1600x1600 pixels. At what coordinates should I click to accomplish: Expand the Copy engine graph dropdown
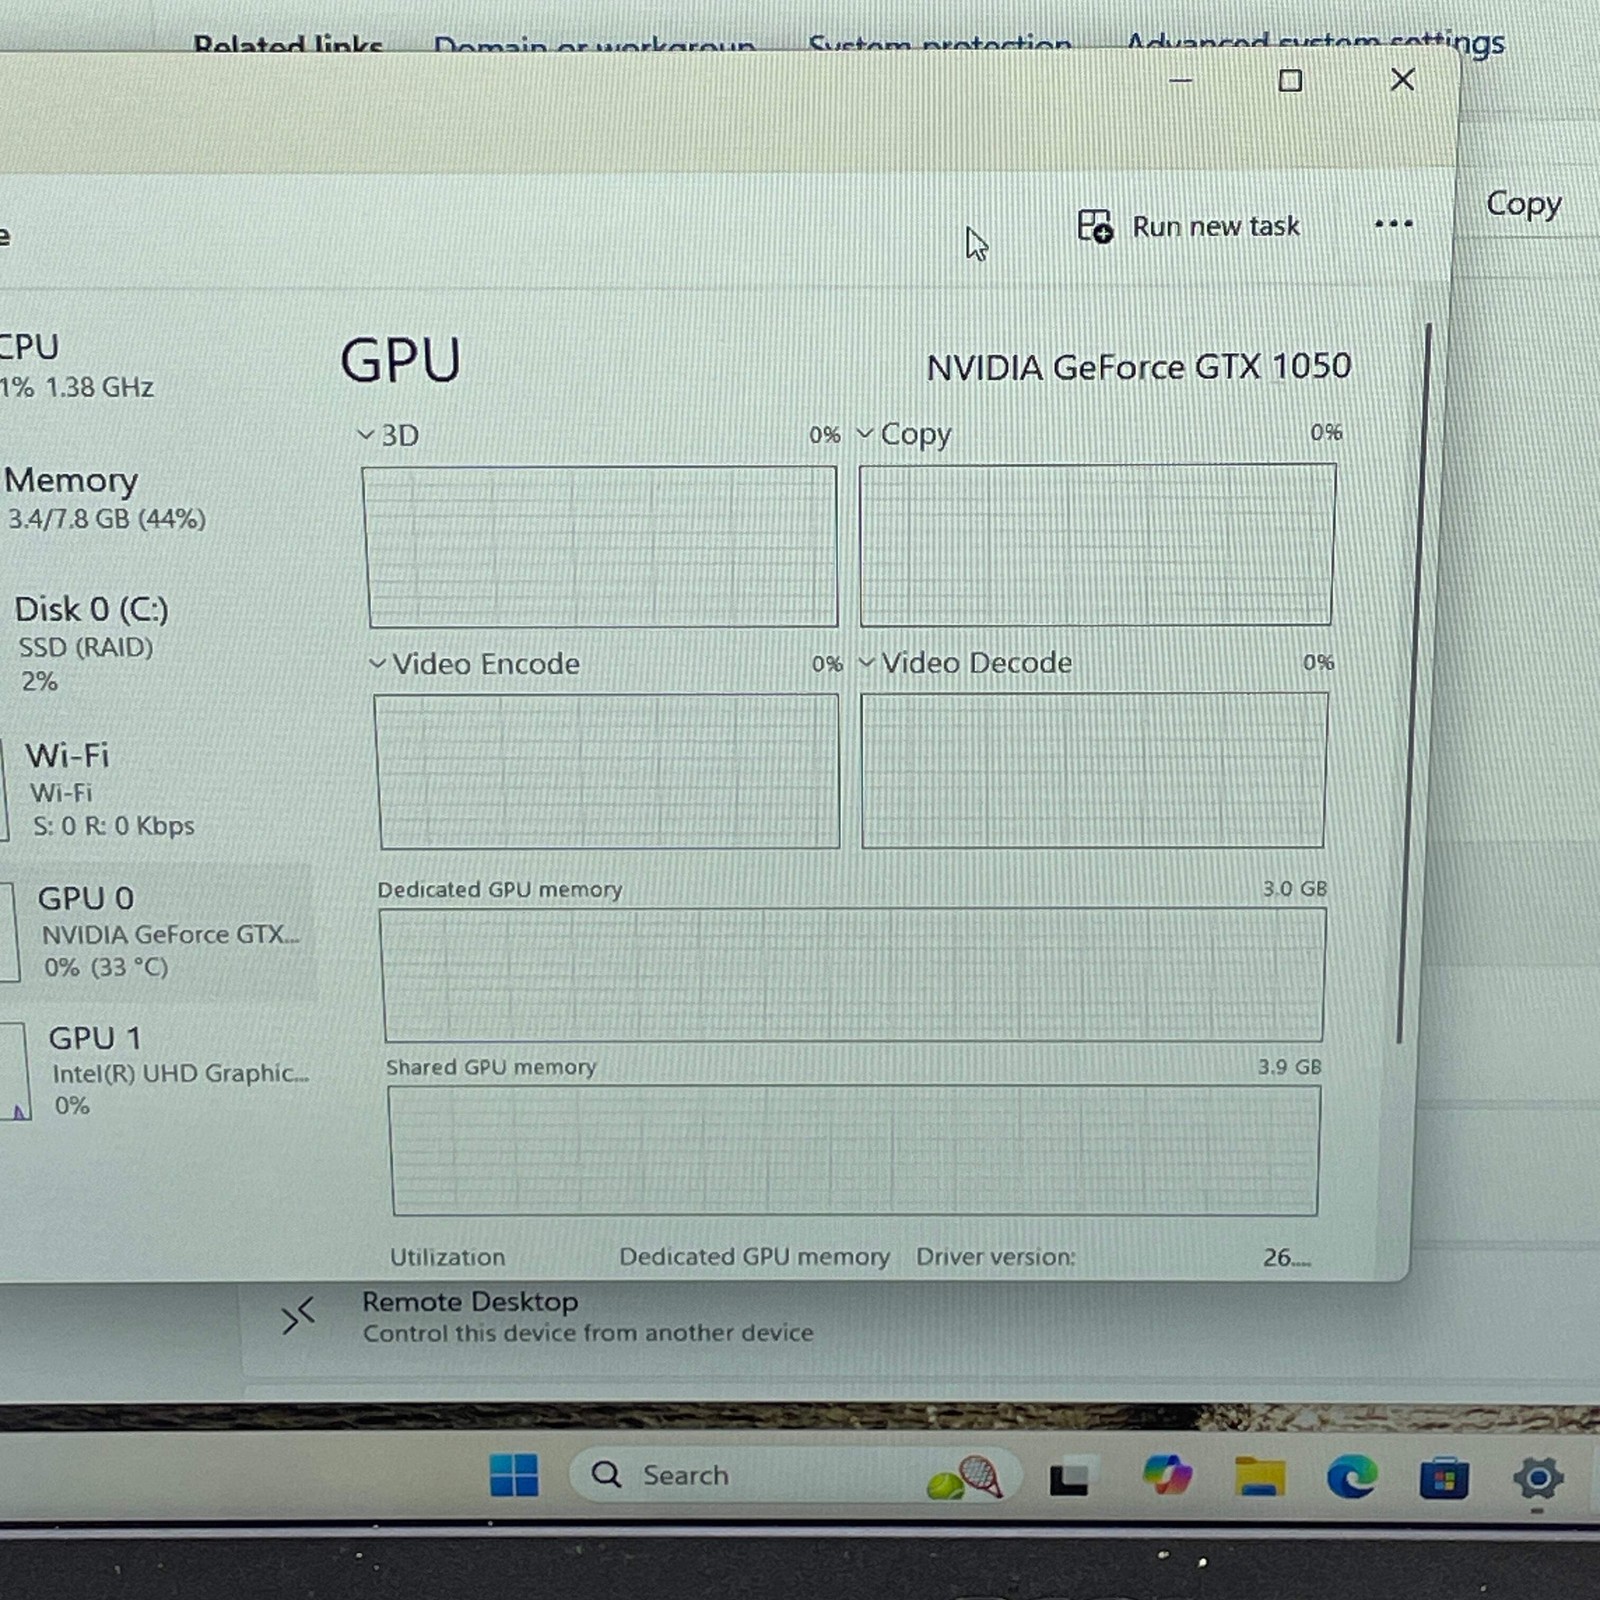[x=865, y=434]
